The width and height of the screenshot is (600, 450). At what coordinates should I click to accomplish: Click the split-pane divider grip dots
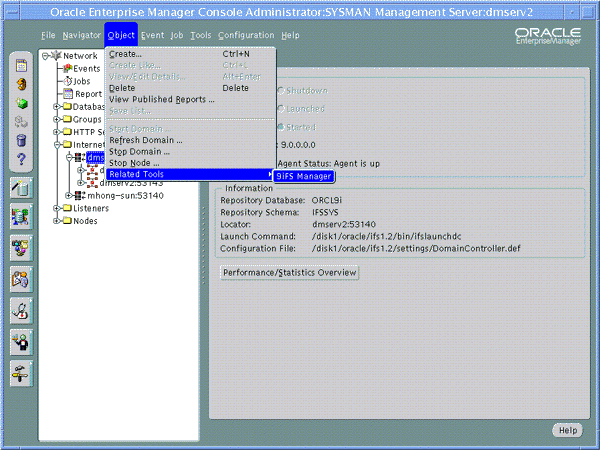pyautogui.click(x=204, y=245)
